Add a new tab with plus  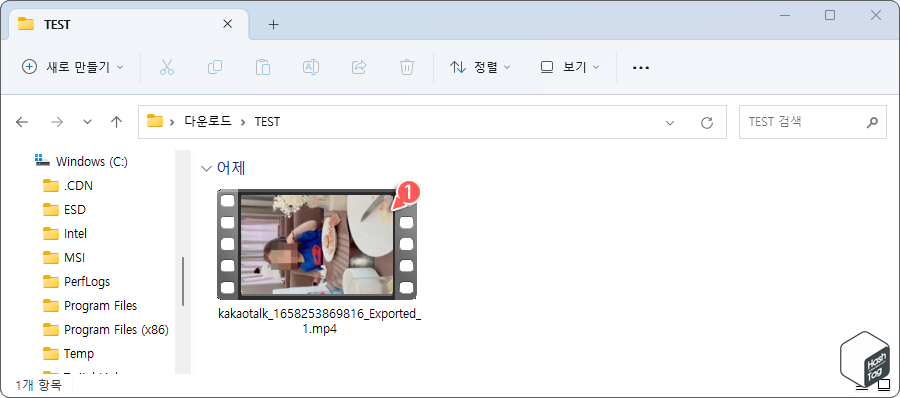[x=274, y=25]
